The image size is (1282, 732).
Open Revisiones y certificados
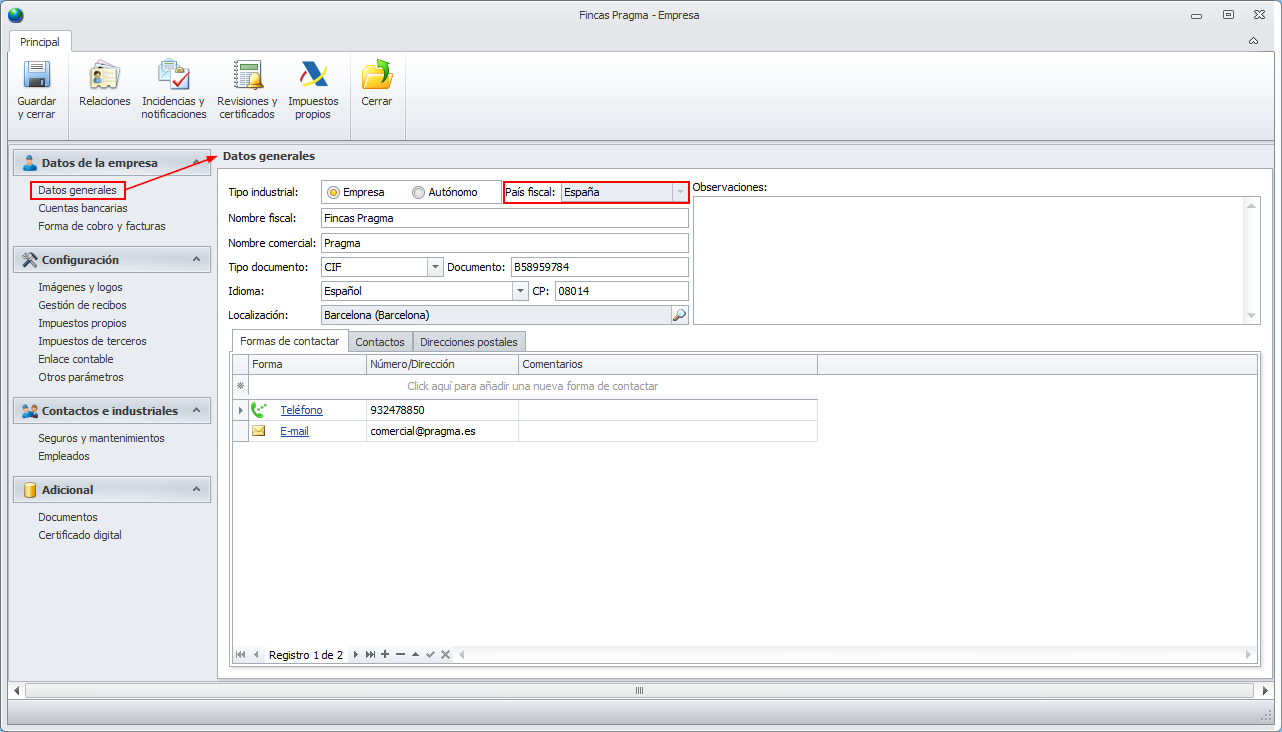coord(247,90)
